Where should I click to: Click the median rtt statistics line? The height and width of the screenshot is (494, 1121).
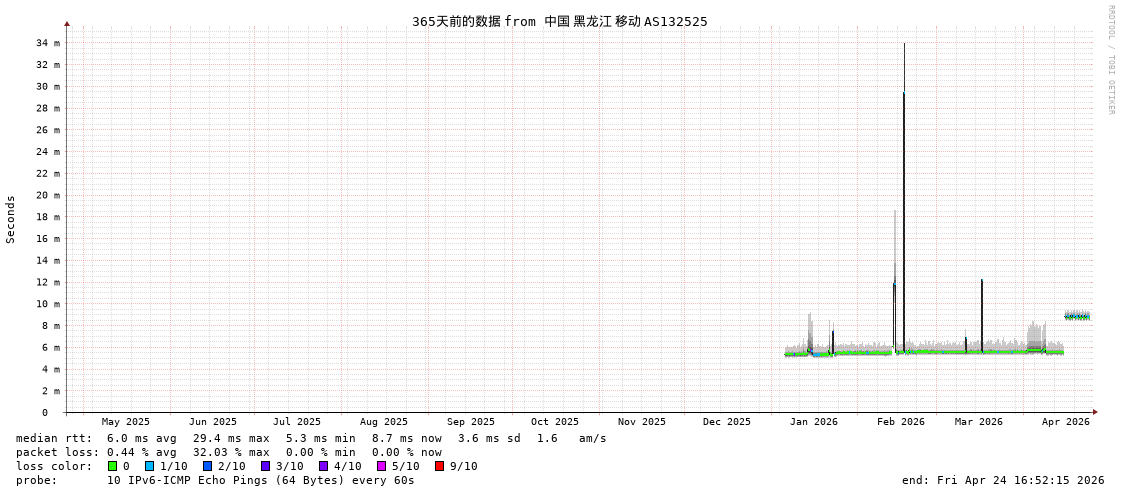coord(311,438)
